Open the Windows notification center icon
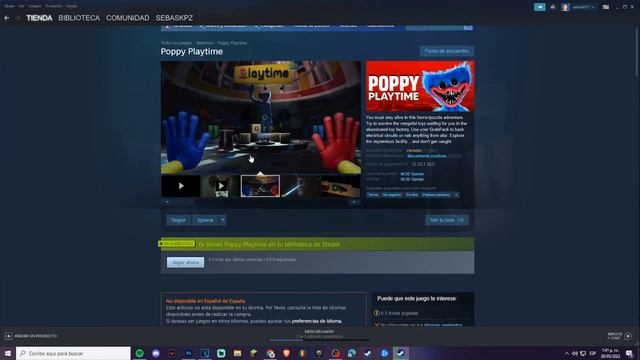640x360 pixels. pyautogui.click(x=629, y=353)
